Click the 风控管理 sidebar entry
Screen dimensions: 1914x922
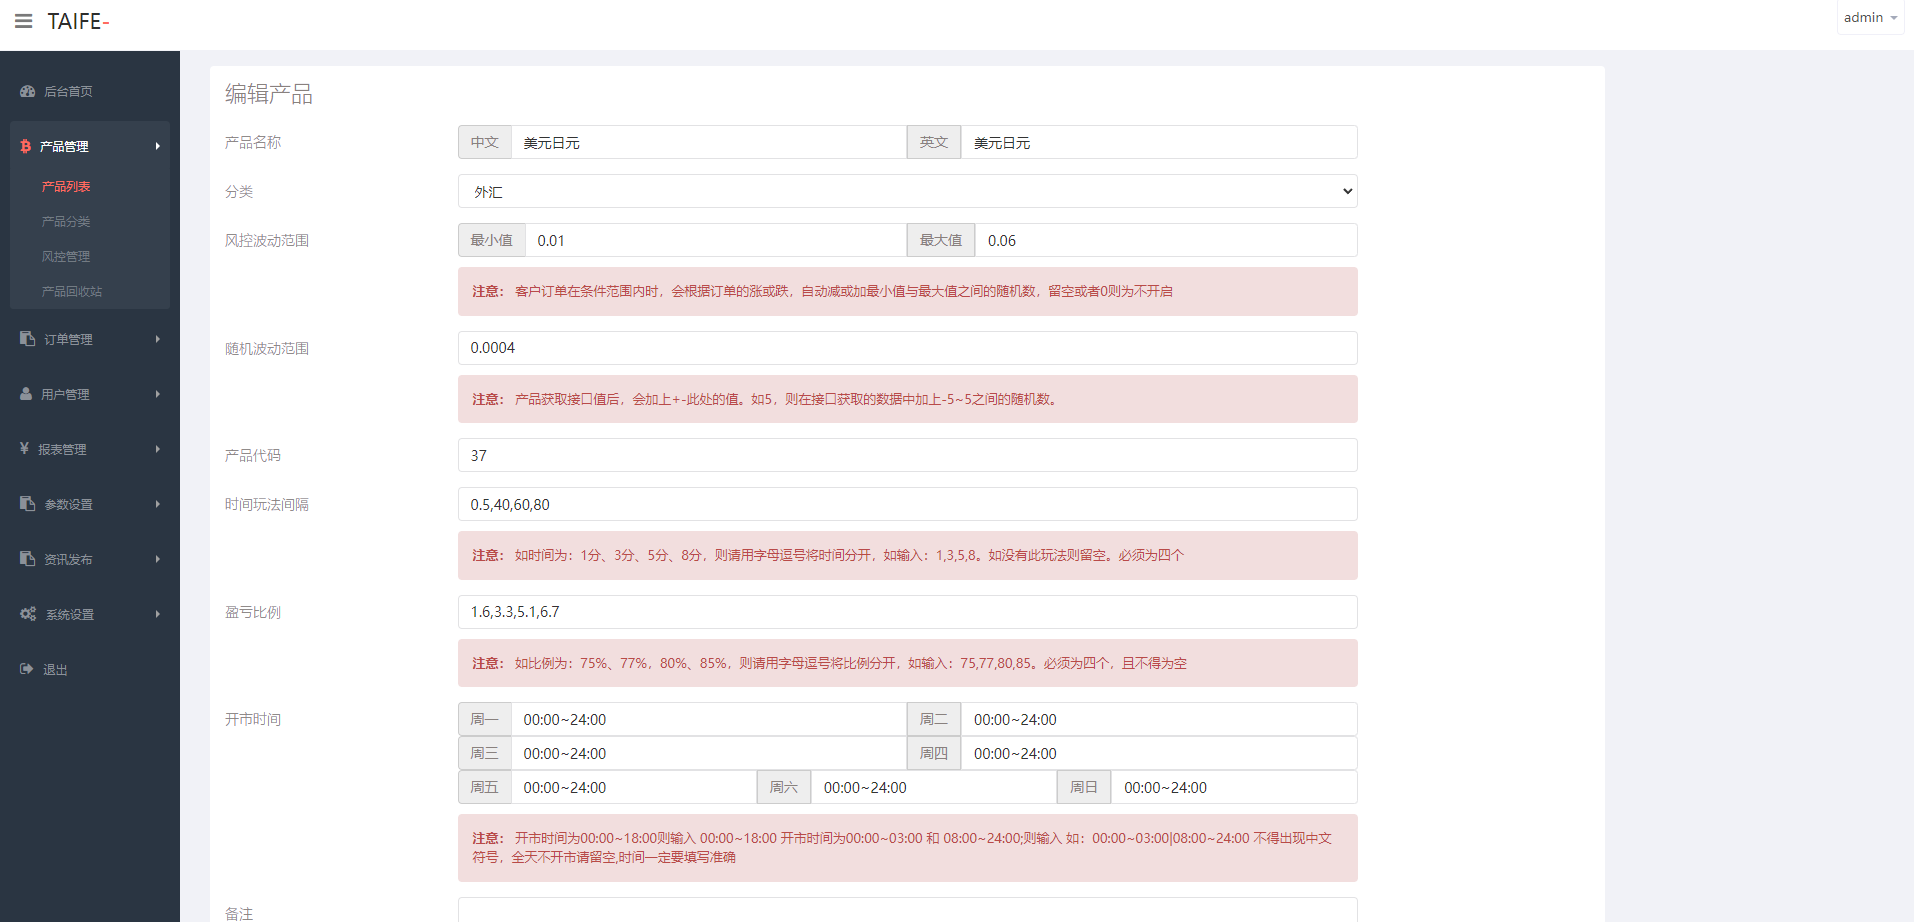coord(66,256)
